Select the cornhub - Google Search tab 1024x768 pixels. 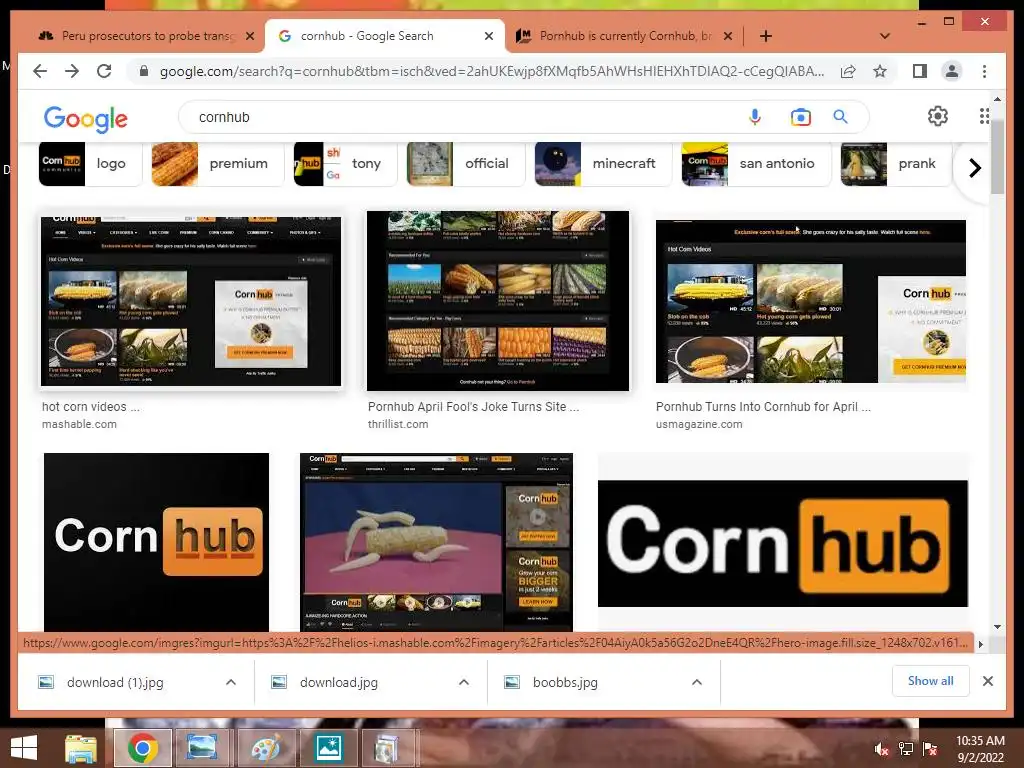point(384,36)
